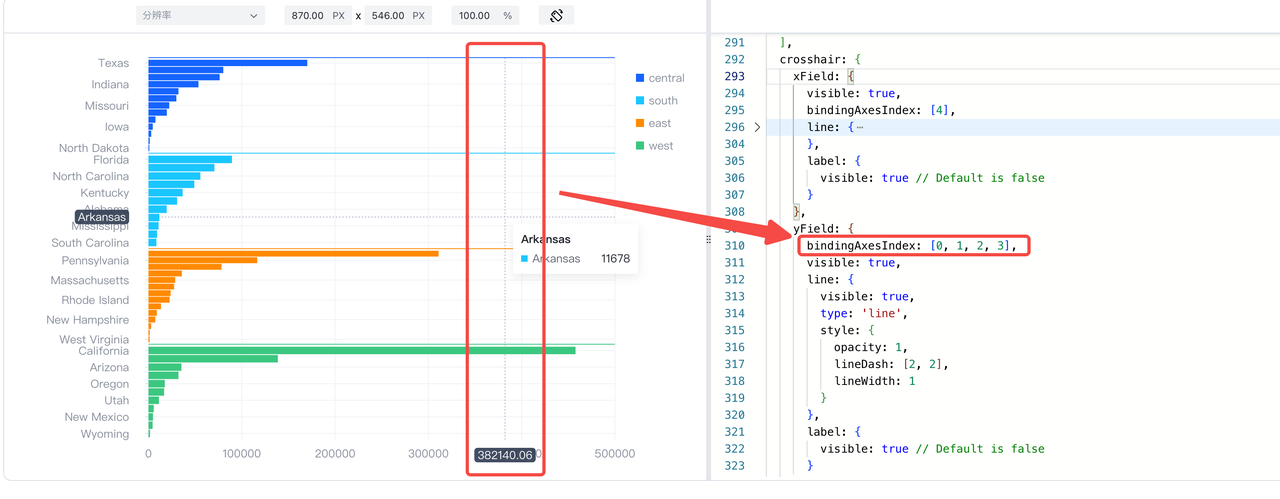Image resolution: width=1280 pixels, height=499 pixels.
Task: Open the 分辨率 resolution dropdown
Action: click(200, 16)
